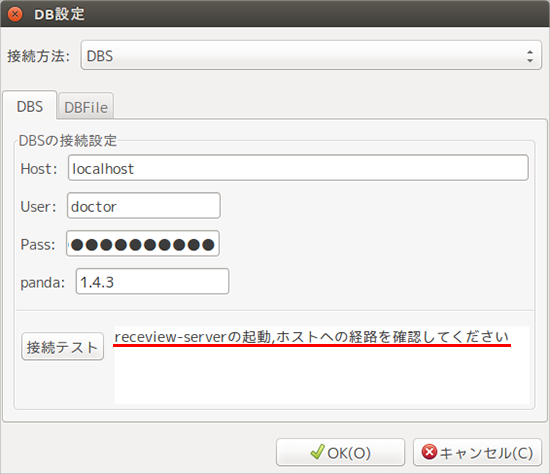
Task: Click the receview-server error message text
Action: coord(311,337)
